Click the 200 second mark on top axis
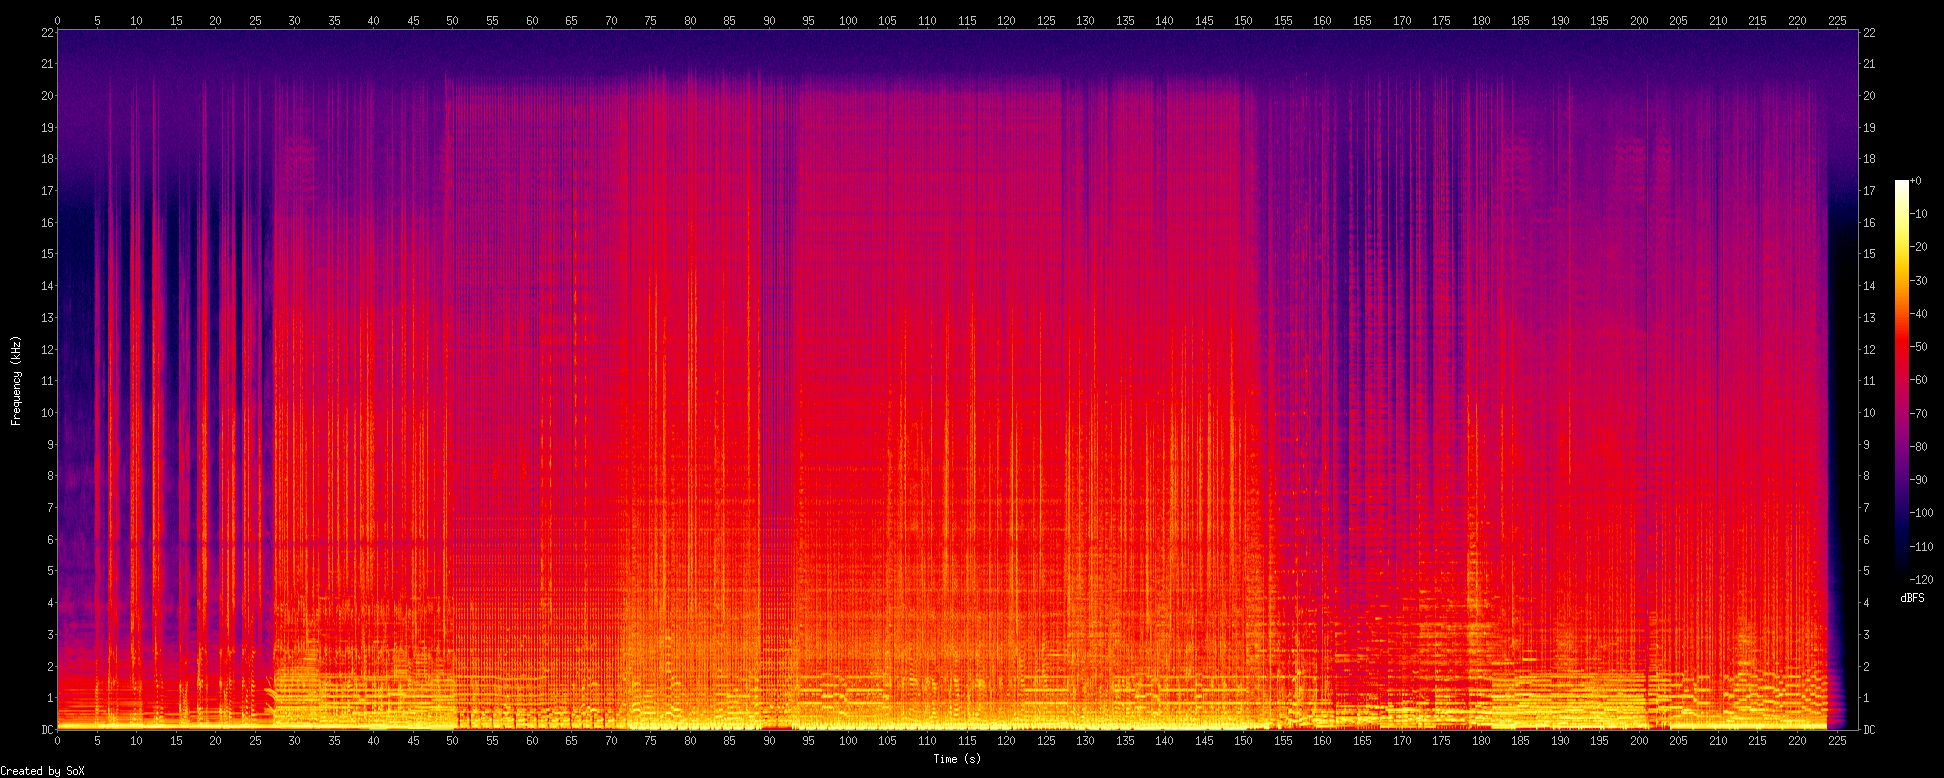The height and width of the screenshot is (778, 1944). point(1639,20)
